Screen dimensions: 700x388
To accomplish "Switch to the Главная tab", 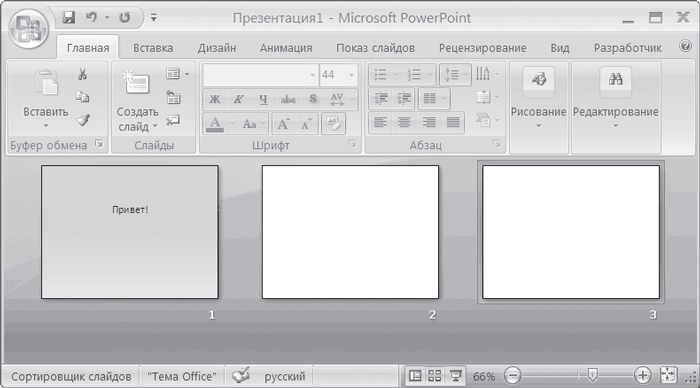I will [x=88, y=48].
